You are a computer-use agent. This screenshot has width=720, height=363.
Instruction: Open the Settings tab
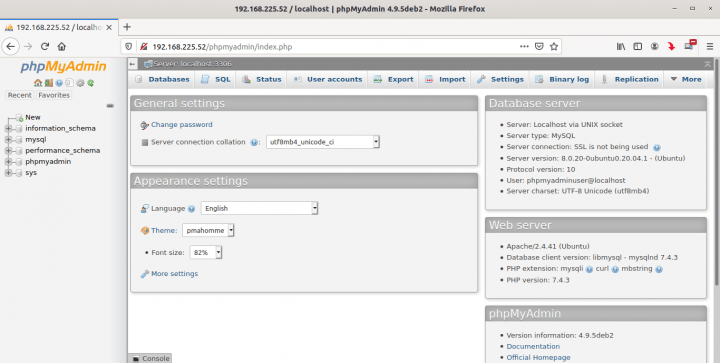(x=500, y=79)
